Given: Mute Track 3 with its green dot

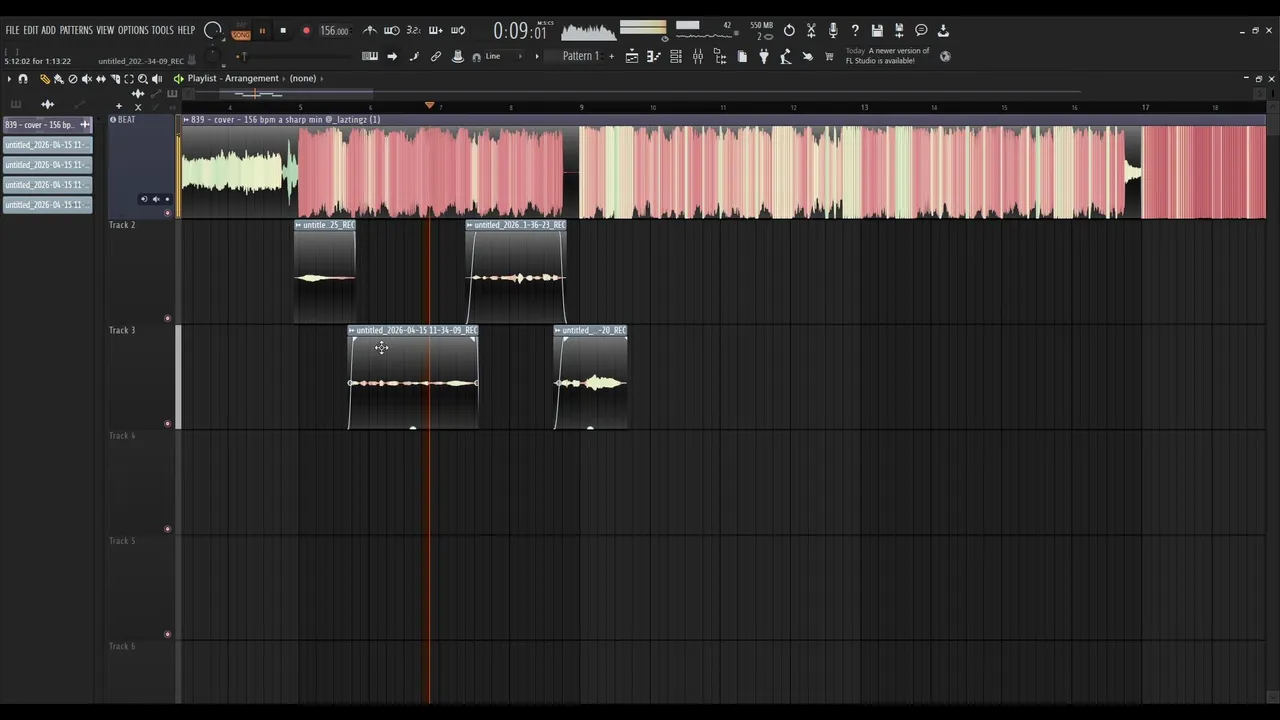Looking at the screenshot, I should coord(167,423).
